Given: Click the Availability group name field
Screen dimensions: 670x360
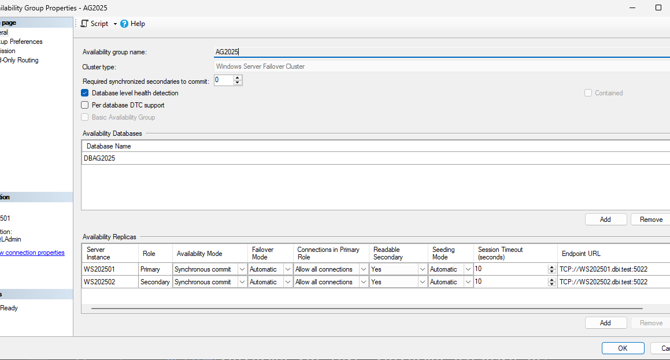Looking at the screenshot, I should [x=442, y=52].
